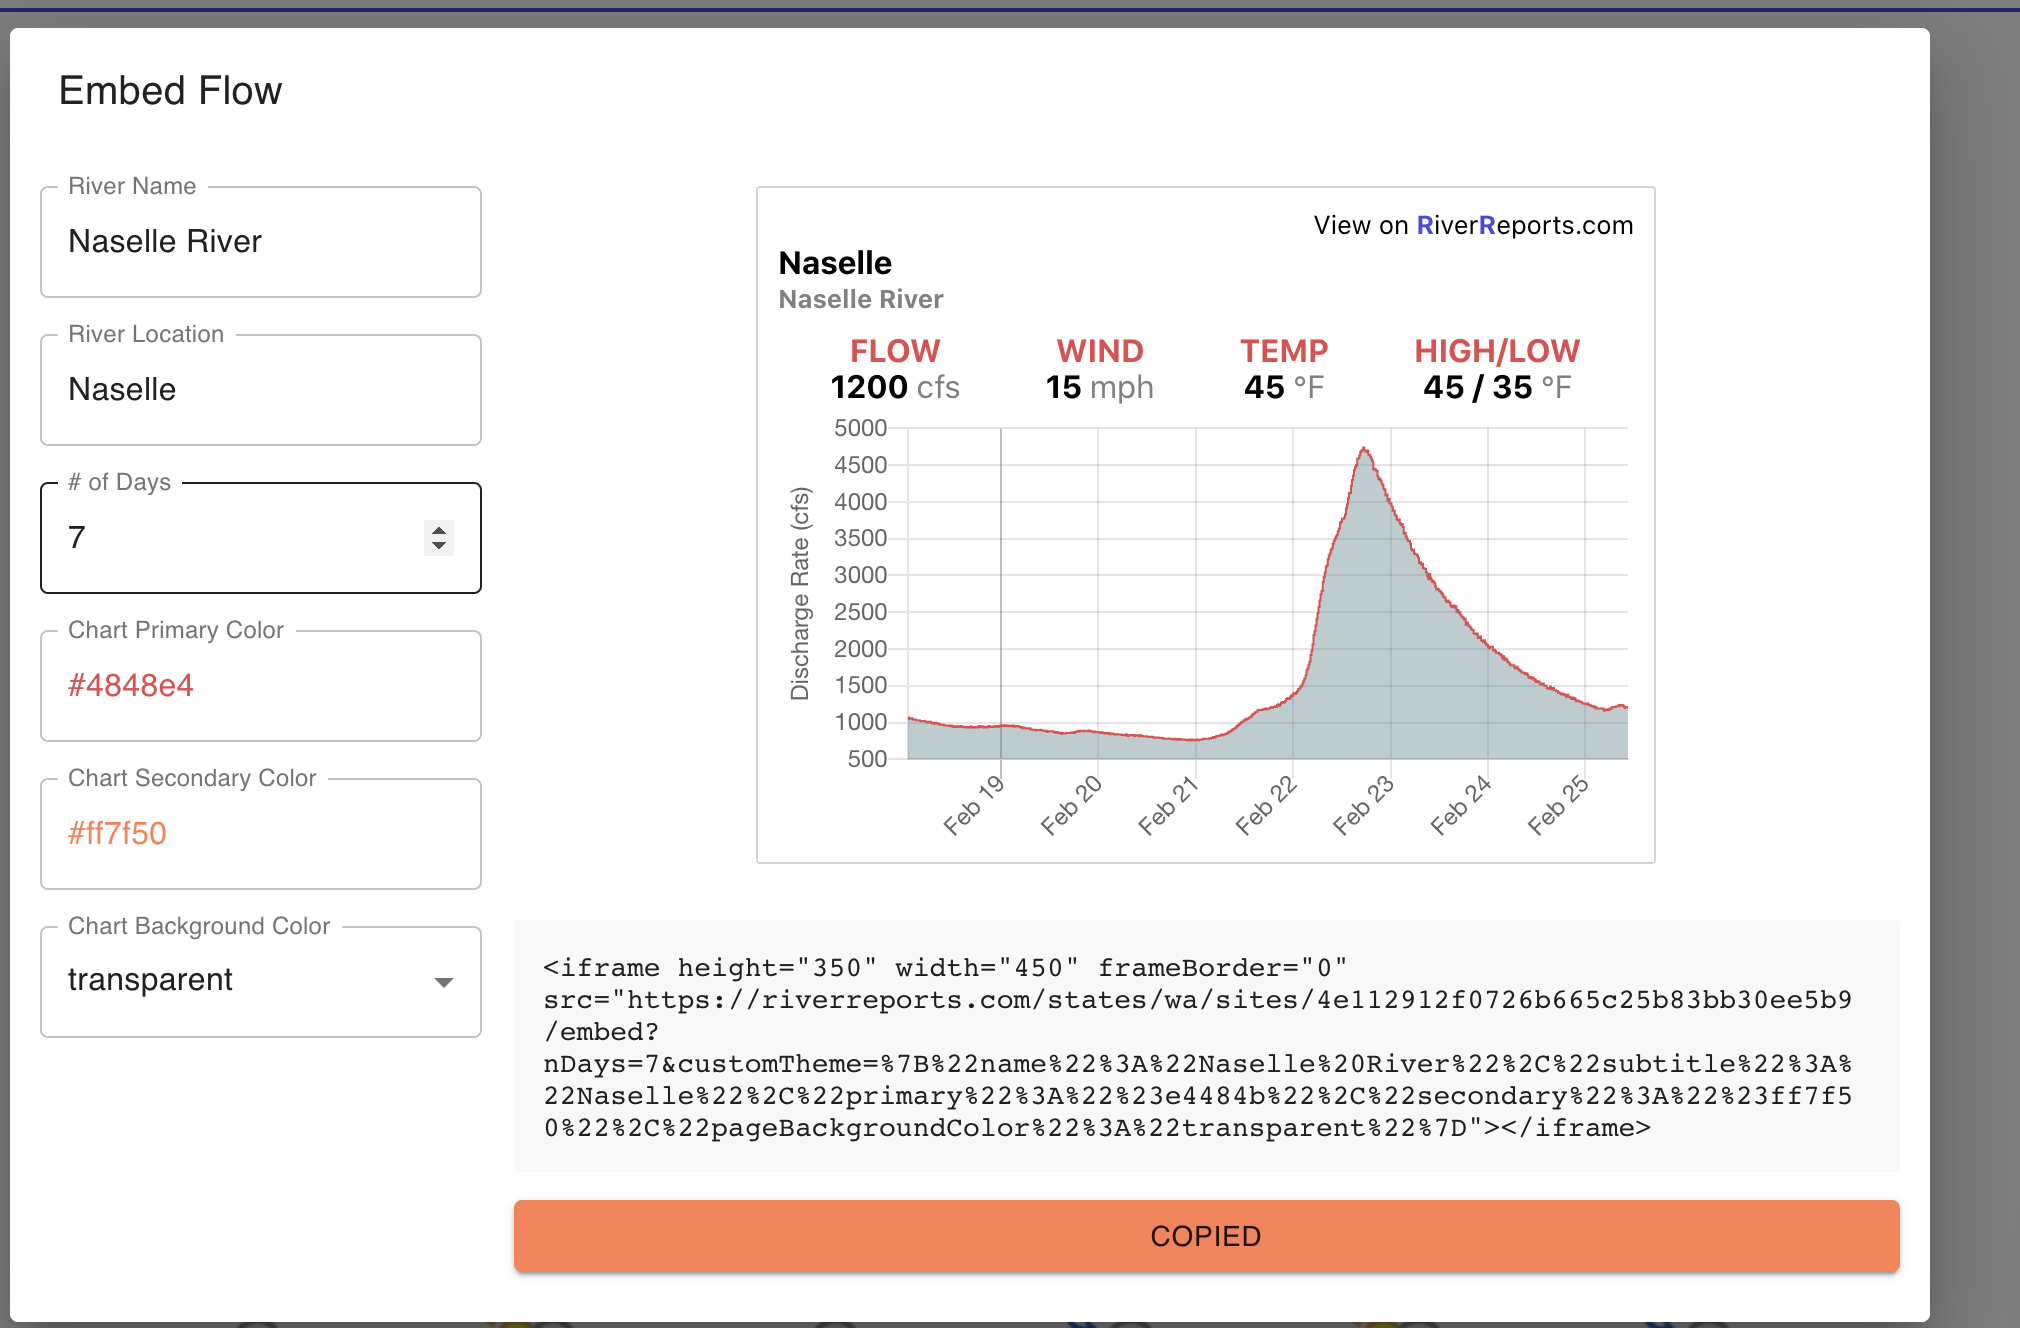Click the Naselle chart title

(x=835, y=263)
